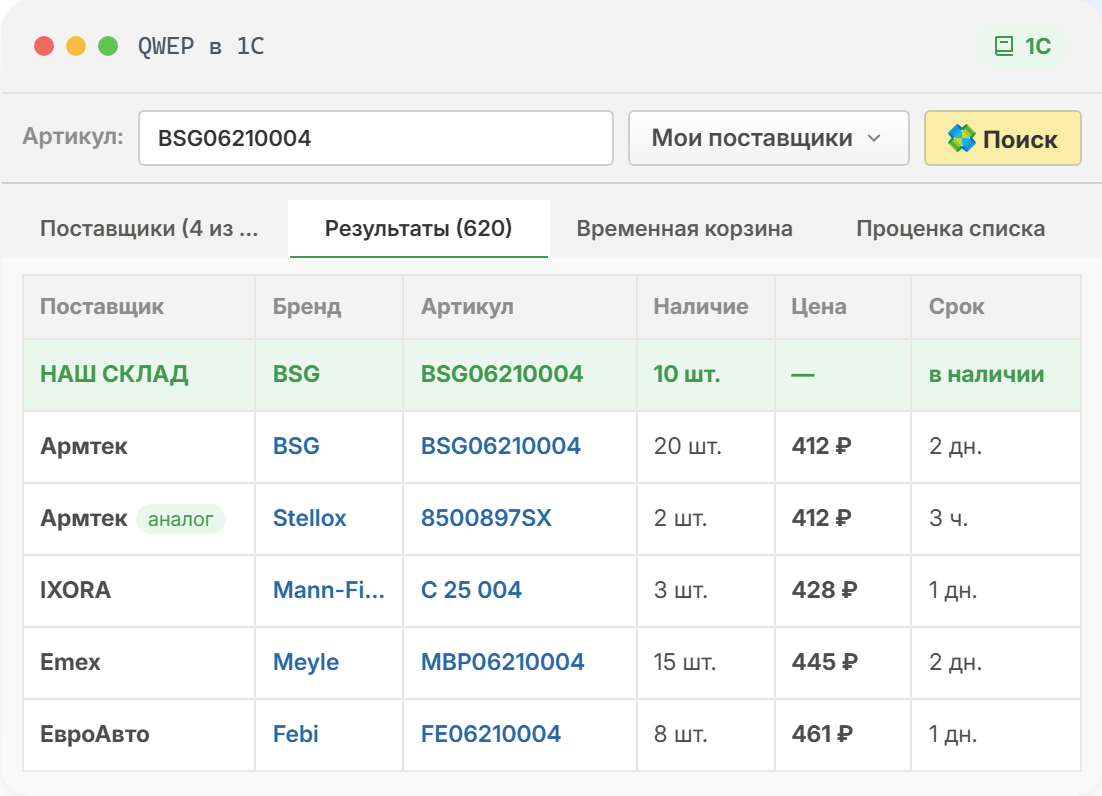This screenshot has width=1102, height=796.
Task: Open article link 8500897SX
Action: (486, 518)
